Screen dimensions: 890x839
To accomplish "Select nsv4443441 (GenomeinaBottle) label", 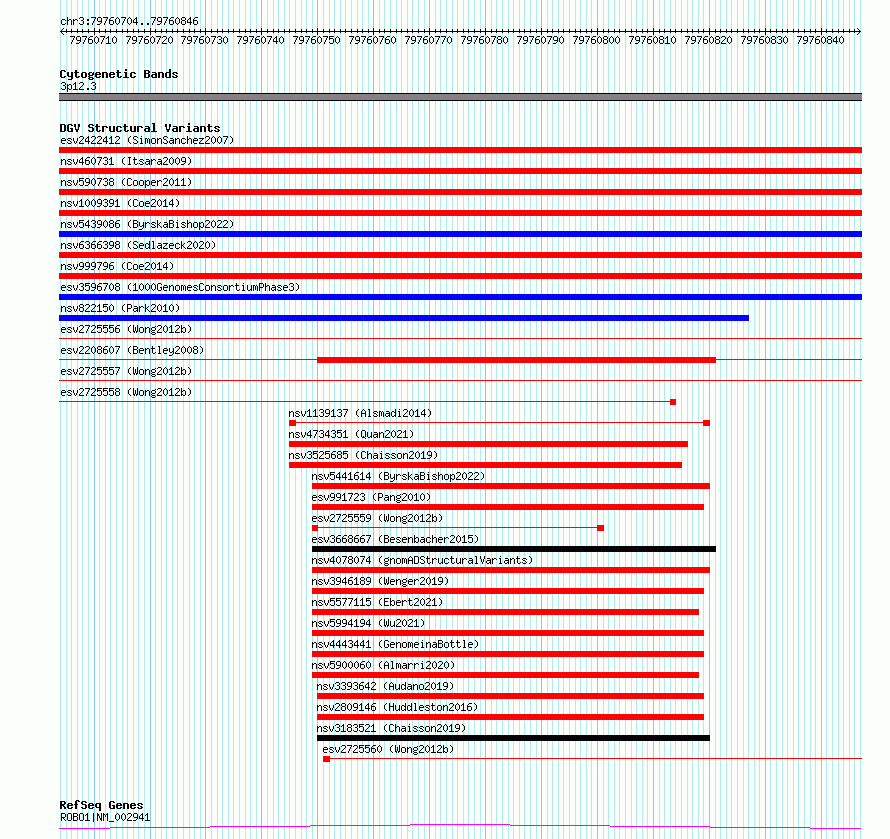I will click(x=396, y=644).
